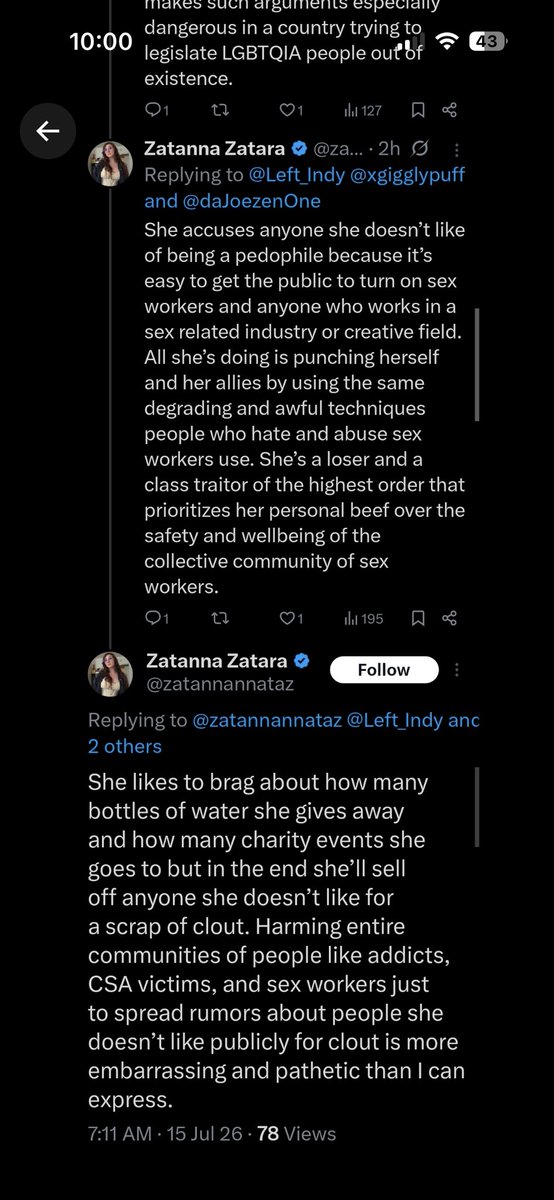The height and width of the screenshot is (1200, 554).
Task: Show the 2 others being replied to
Action: (x=124, y=746)
